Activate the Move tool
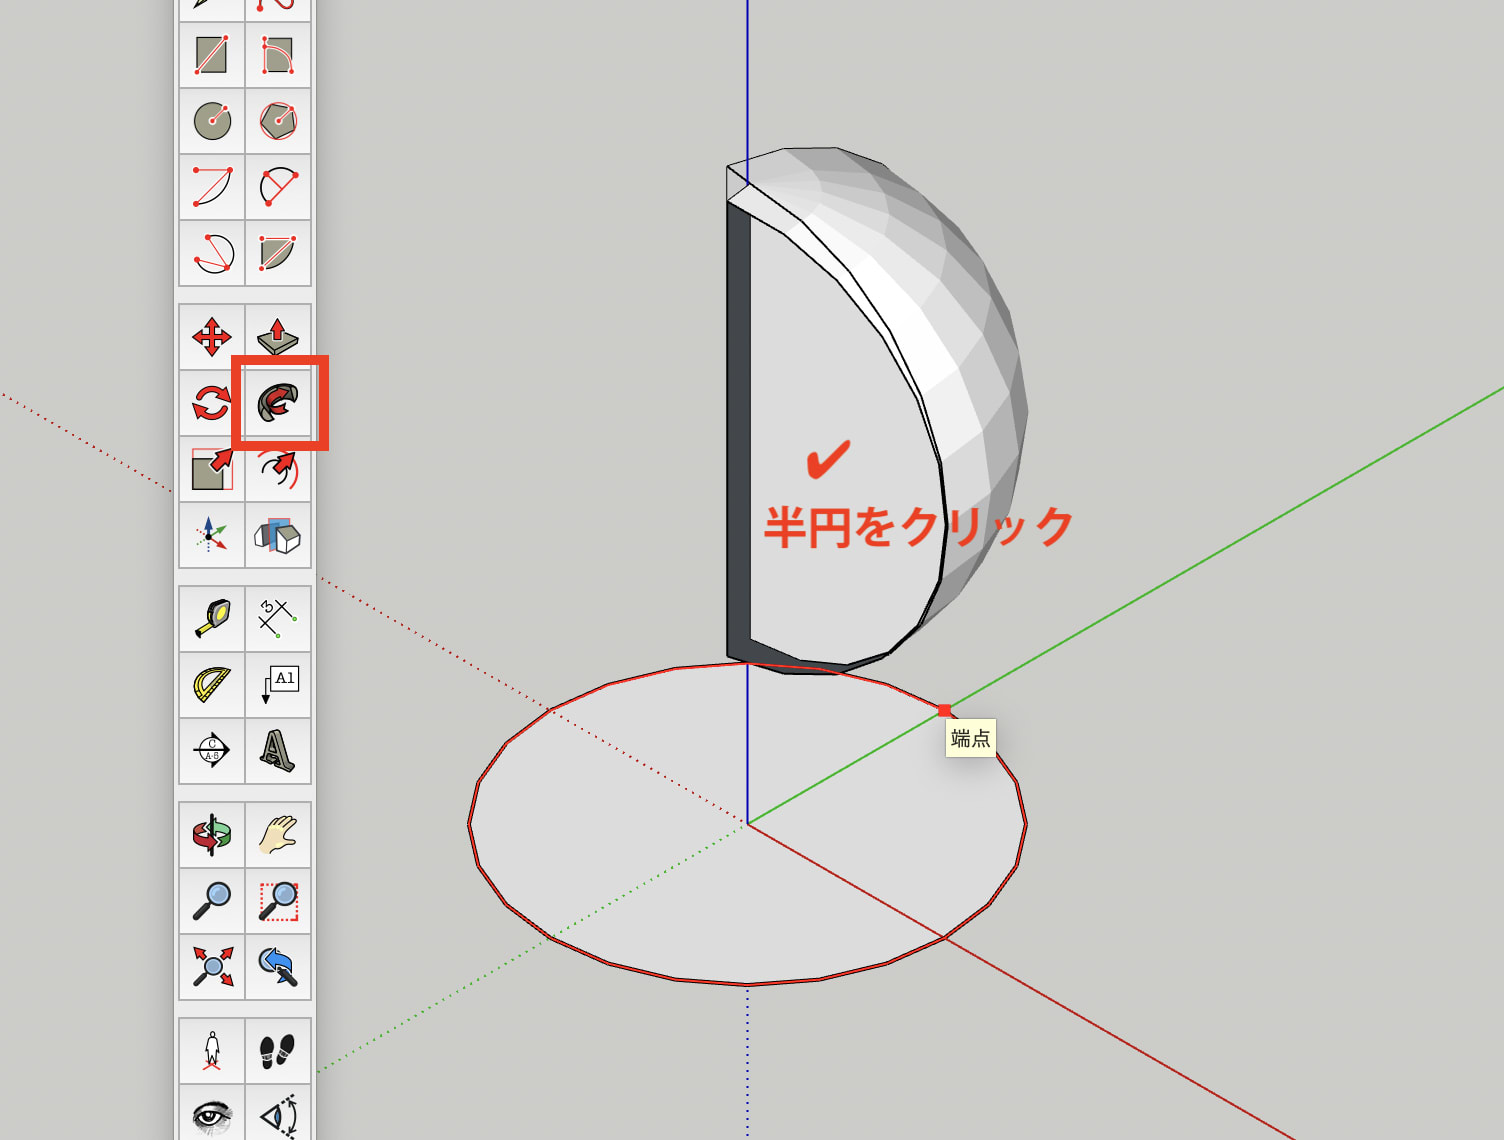Viewport: 1504px width, 1140px height. (x=211, y=338)
